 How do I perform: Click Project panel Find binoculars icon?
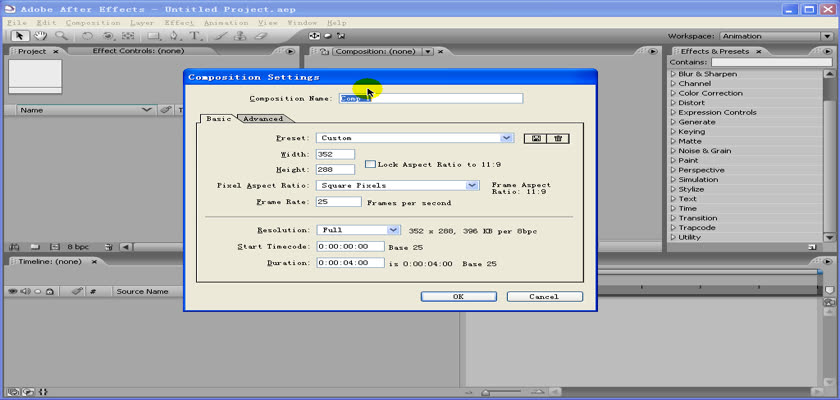[14, 247]
